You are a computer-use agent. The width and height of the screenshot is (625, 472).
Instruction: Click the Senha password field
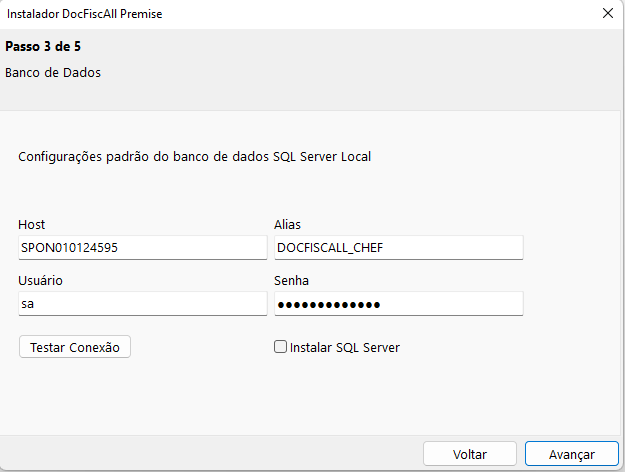(399, 304)
